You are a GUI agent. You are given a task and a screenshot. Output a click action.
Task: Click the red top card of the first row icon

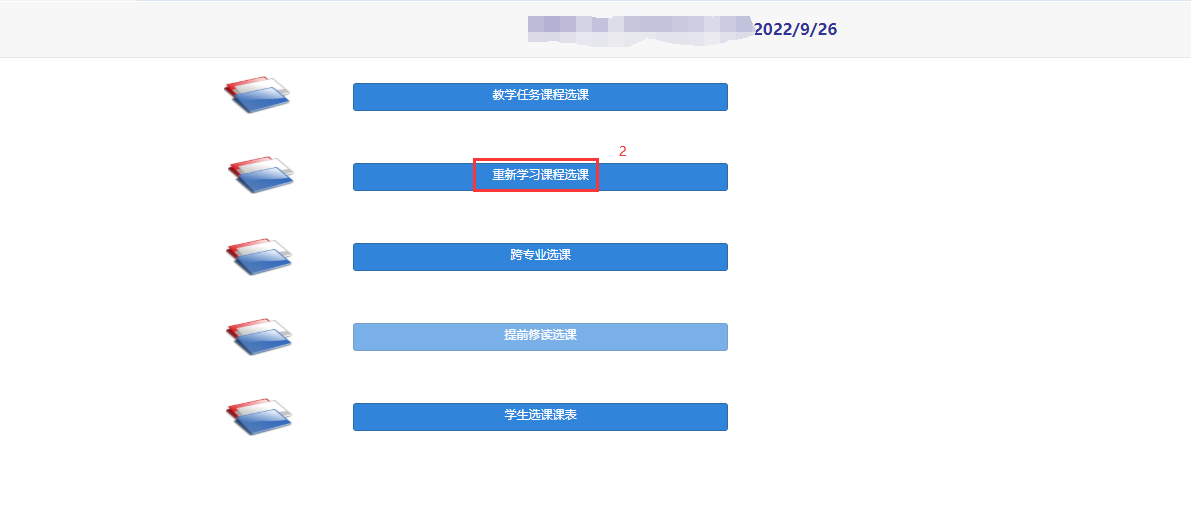(x=243, y=84)
